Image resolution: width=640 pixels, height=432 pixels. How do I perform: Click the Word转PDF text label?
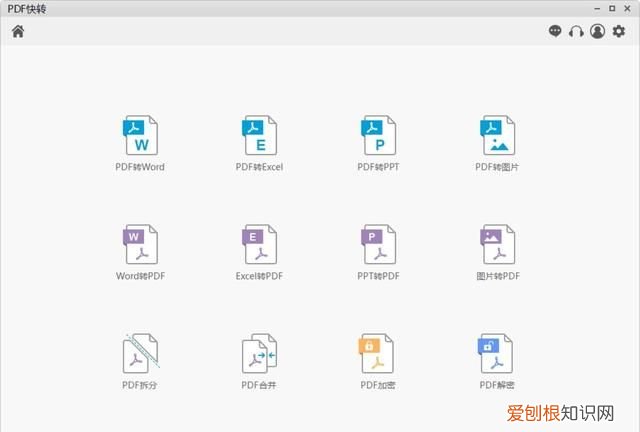coord(140,276)
